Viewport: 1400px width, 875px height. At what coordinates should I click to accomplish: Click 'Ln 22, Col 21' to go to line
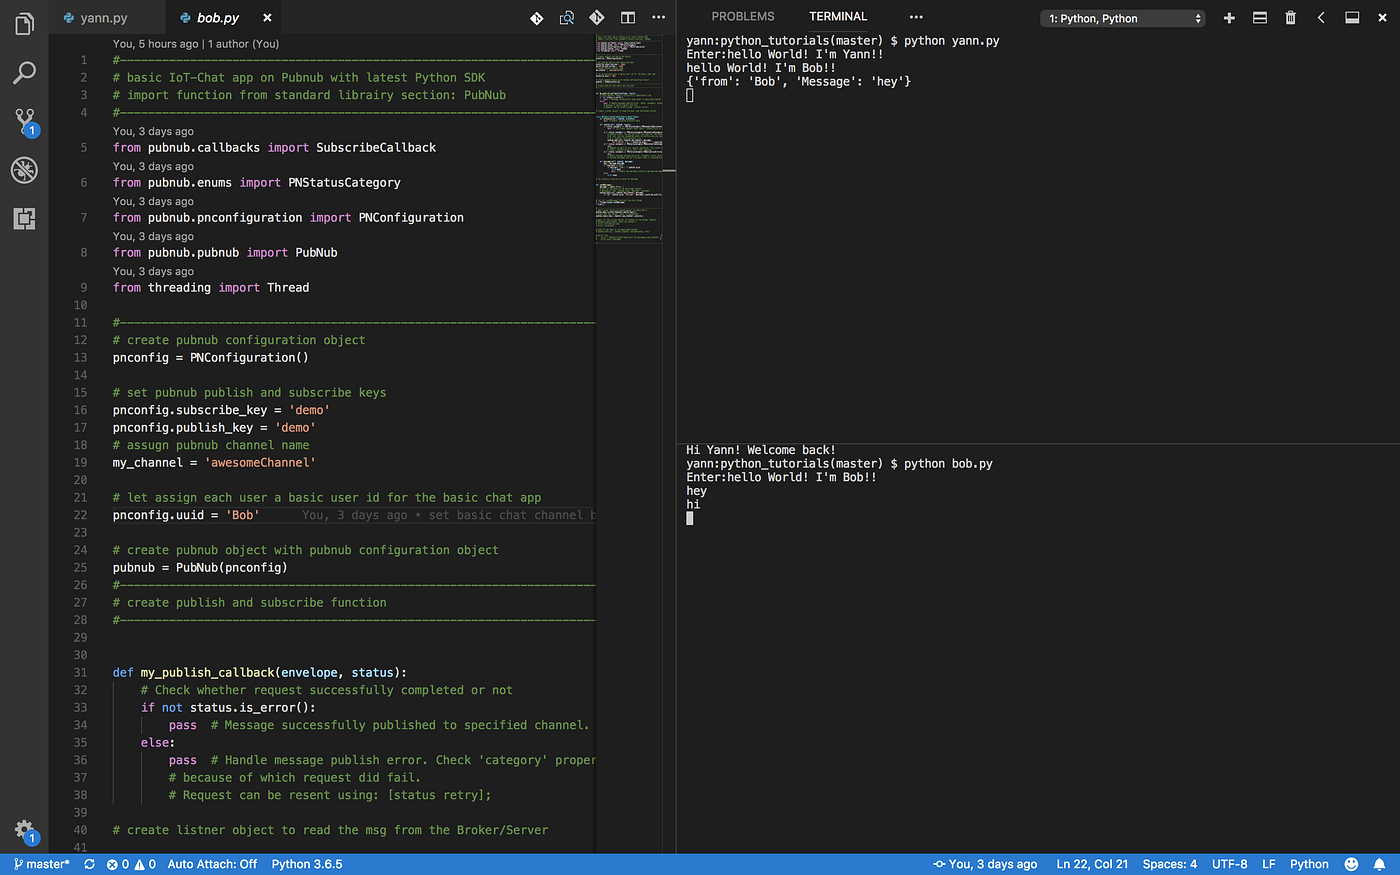tap(1092, 863)
